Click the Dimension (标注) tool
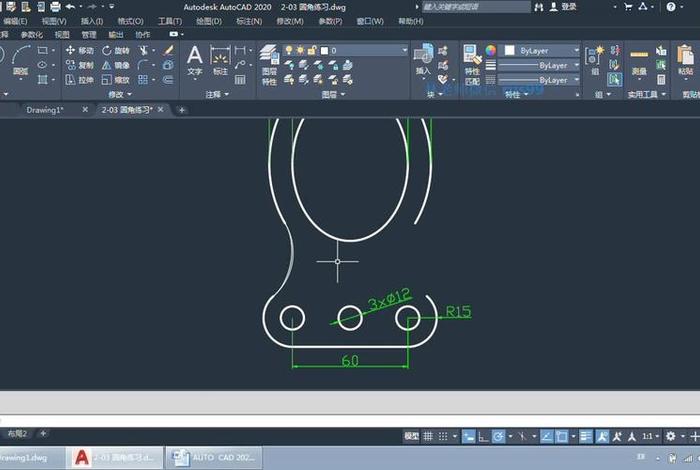Image resolution: width=700 pixels, height=470 pixels. click(x=220, y=60)
